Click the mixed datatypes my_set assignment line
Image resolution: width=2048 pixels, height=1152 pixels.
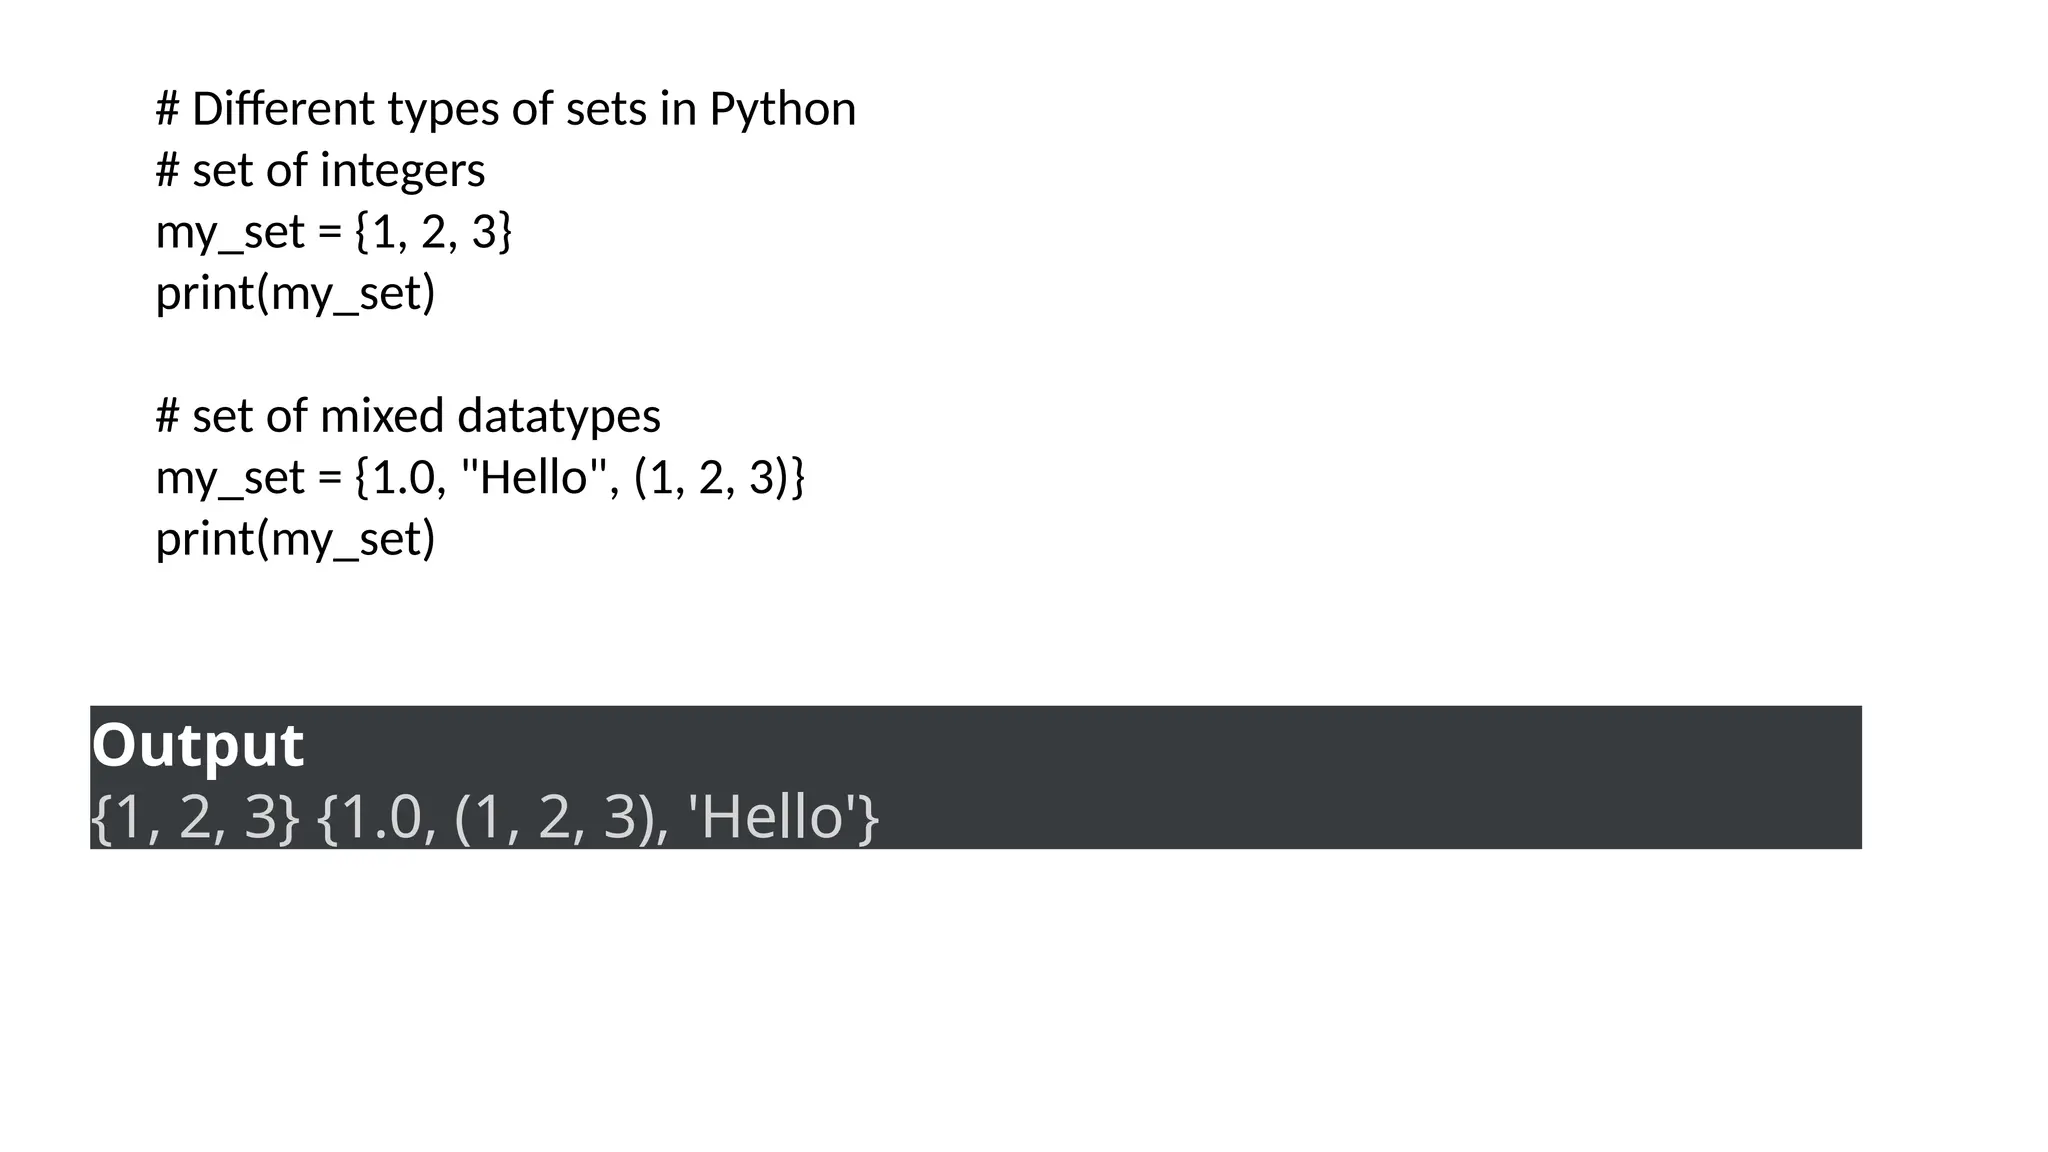[480, 478]
